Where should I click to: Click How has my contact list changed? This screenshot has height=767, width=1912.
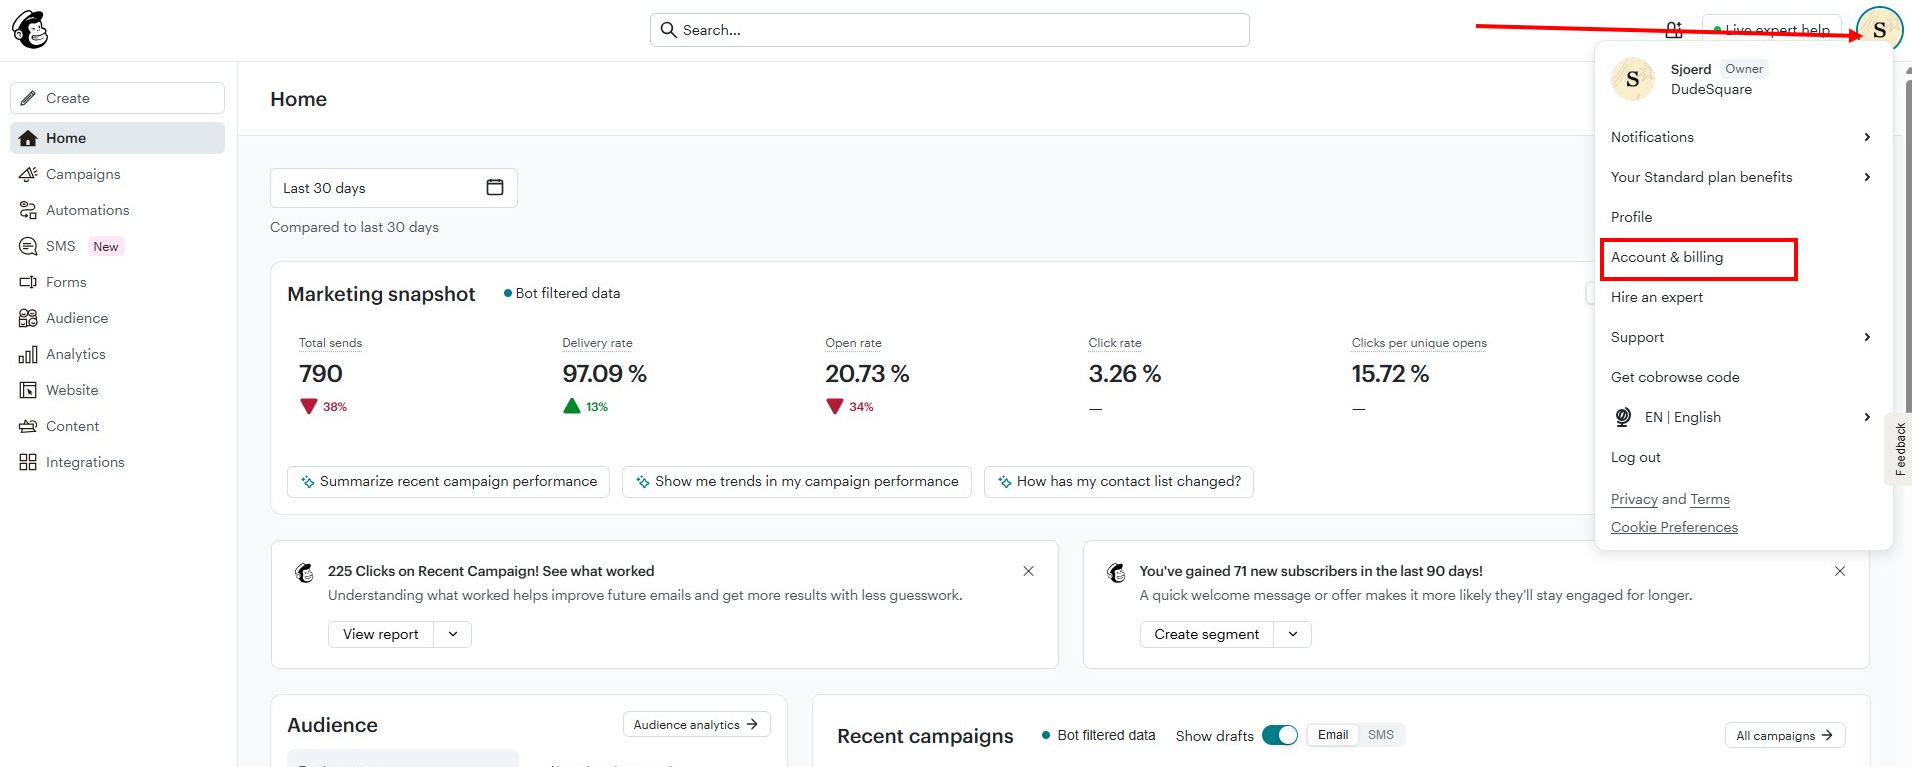coord(1119,482)
